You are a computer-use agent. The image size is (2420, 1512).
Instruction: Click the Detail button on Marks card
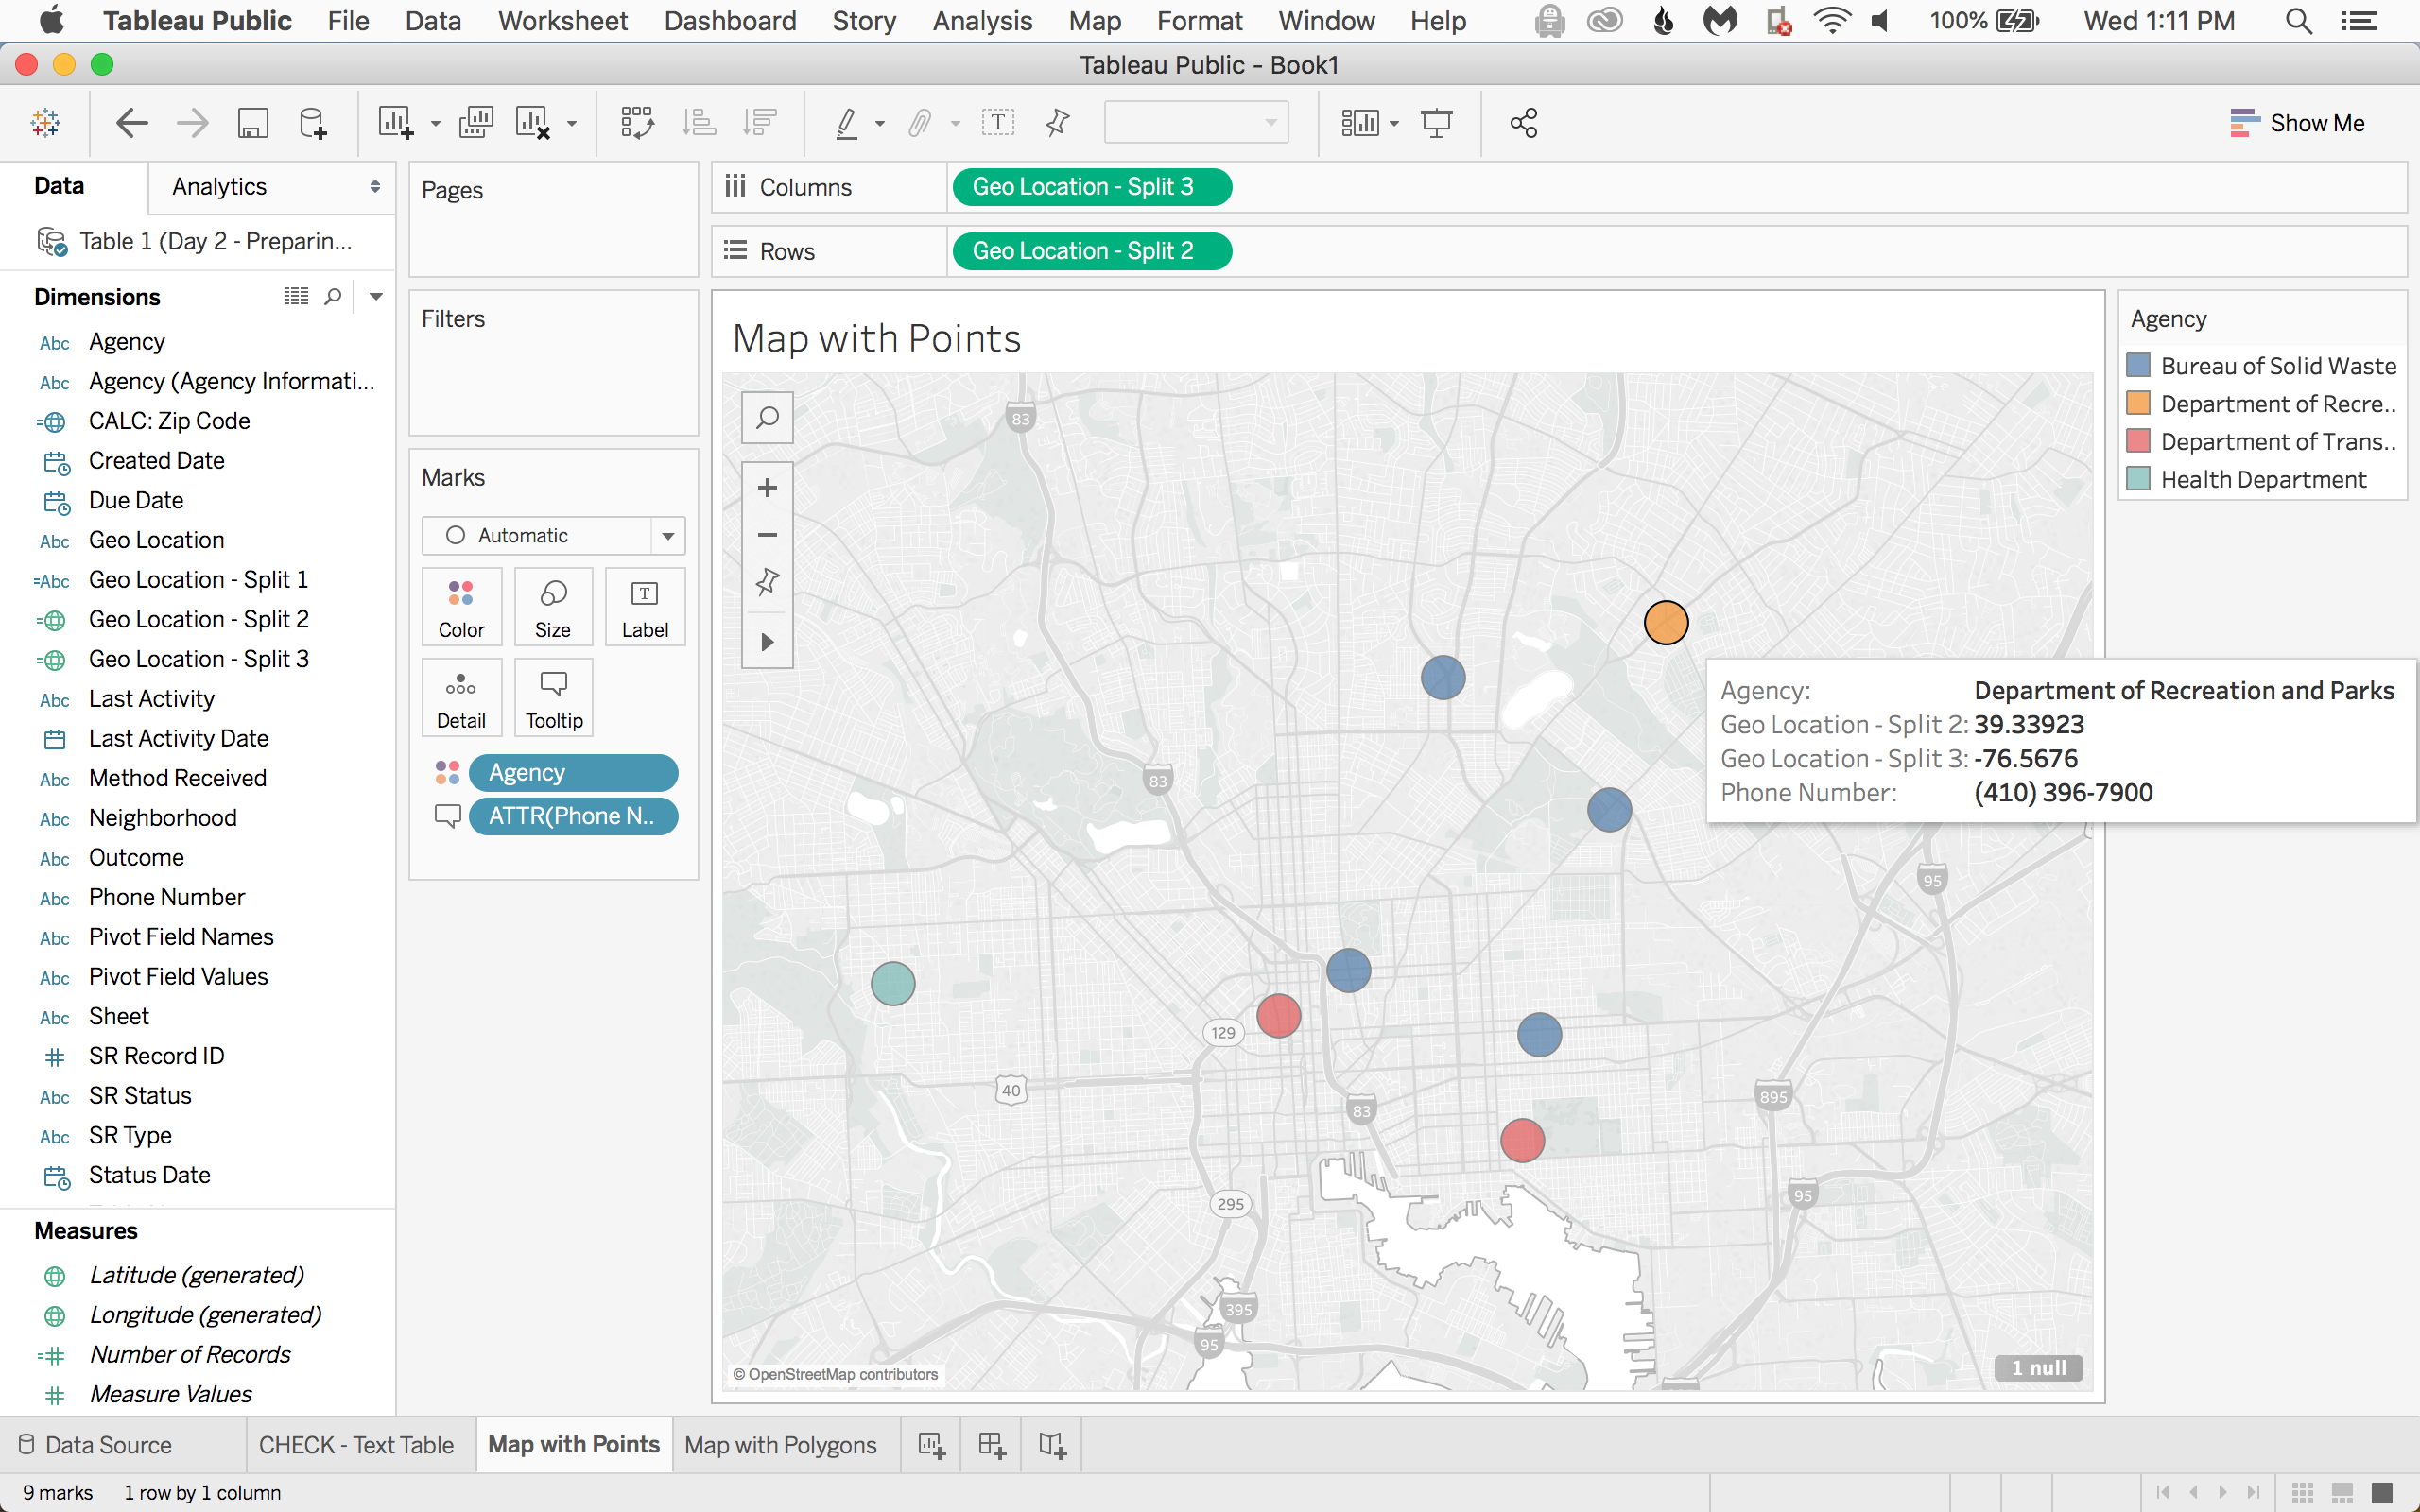(461, 698)
